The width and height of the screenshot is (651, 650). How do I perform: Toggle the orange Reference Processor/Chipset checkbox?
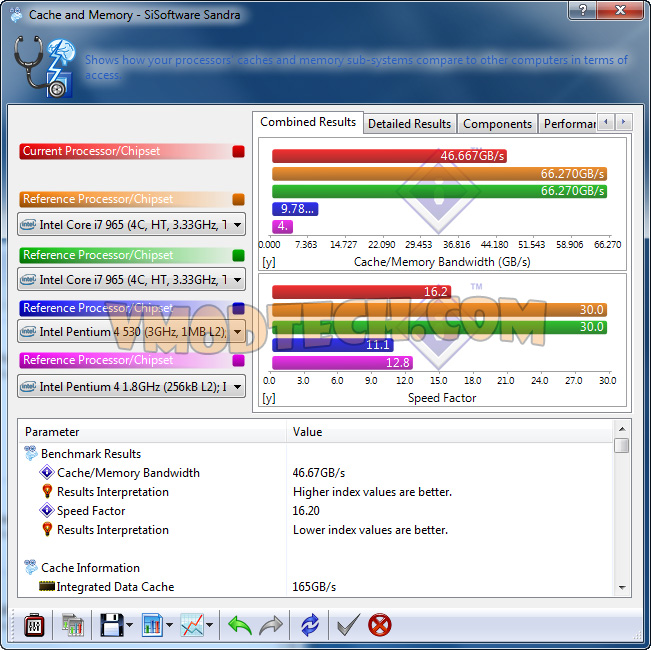pyautogui.click(x=238, y=200)
